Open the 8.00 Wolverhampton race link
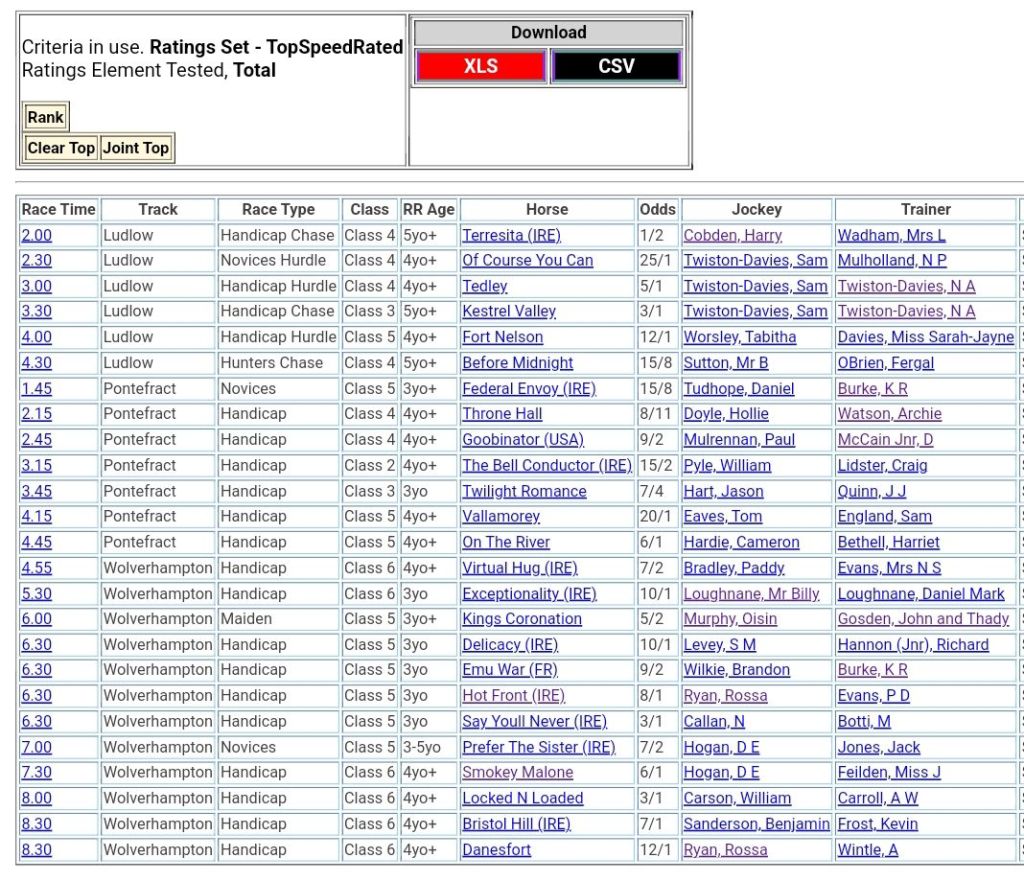Screen dimensions: 1024x881 coord(37,798)
